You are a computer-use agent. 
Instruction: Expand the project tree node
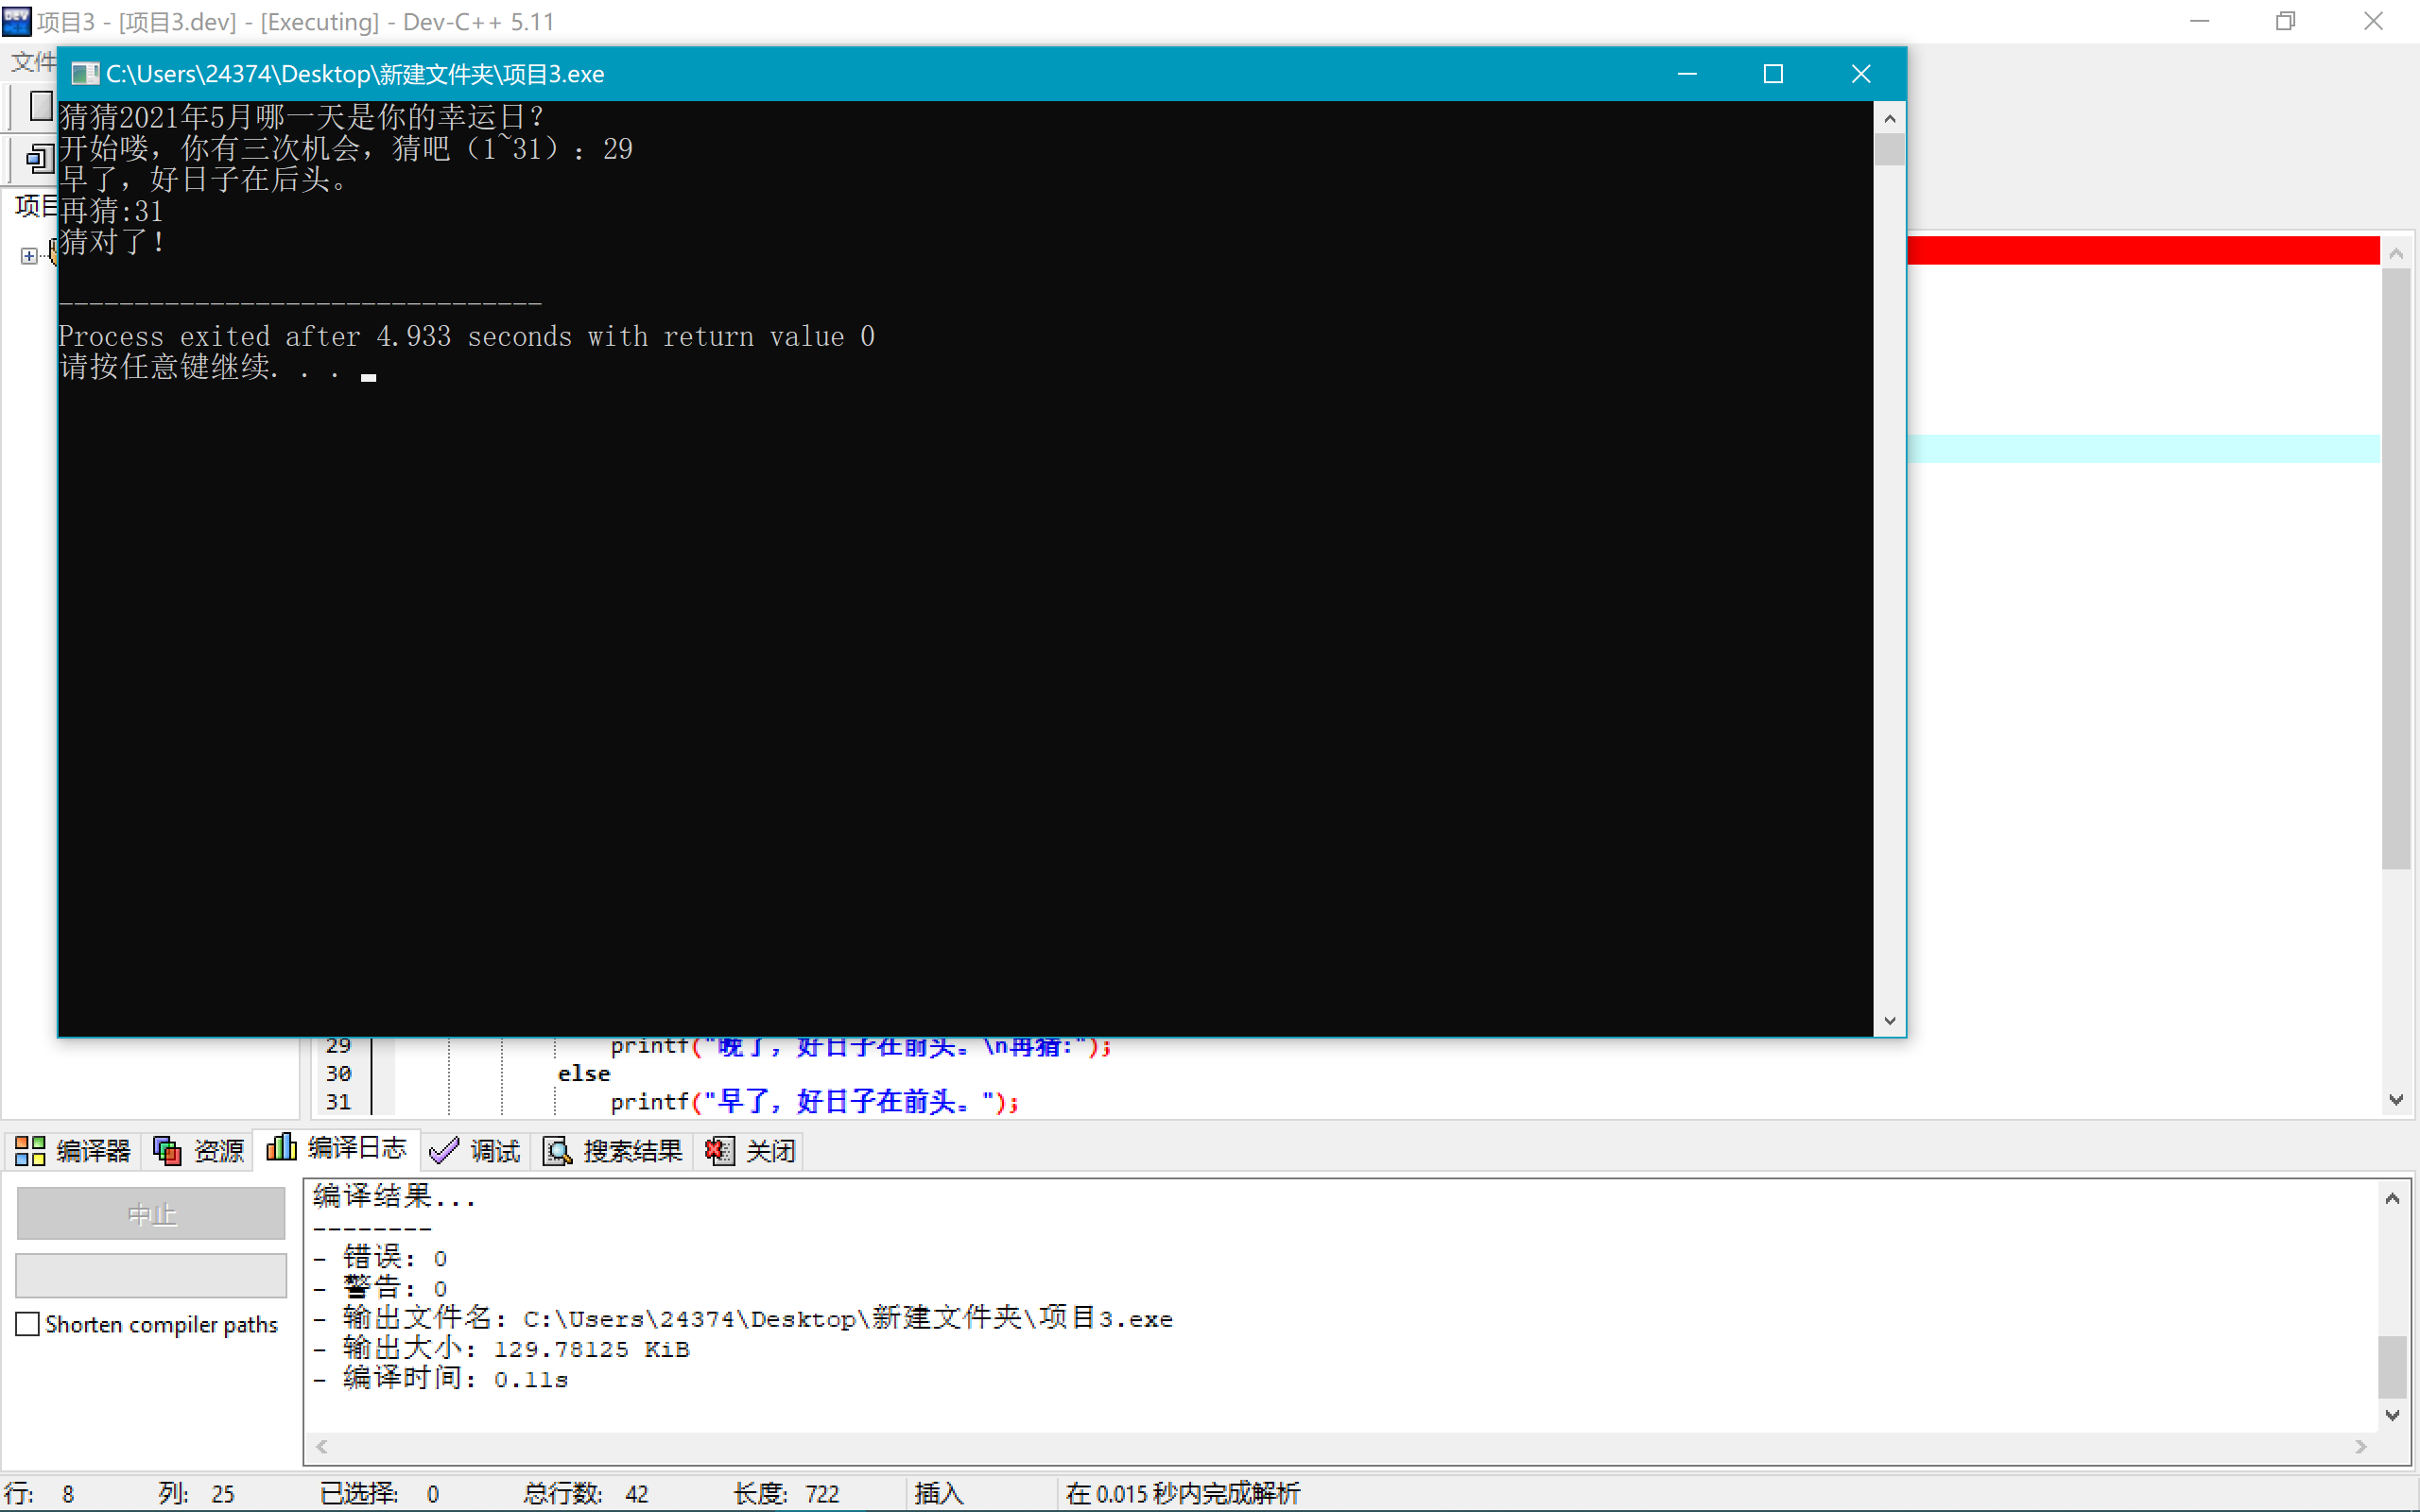pyautogui.click(x=28, y=256)
